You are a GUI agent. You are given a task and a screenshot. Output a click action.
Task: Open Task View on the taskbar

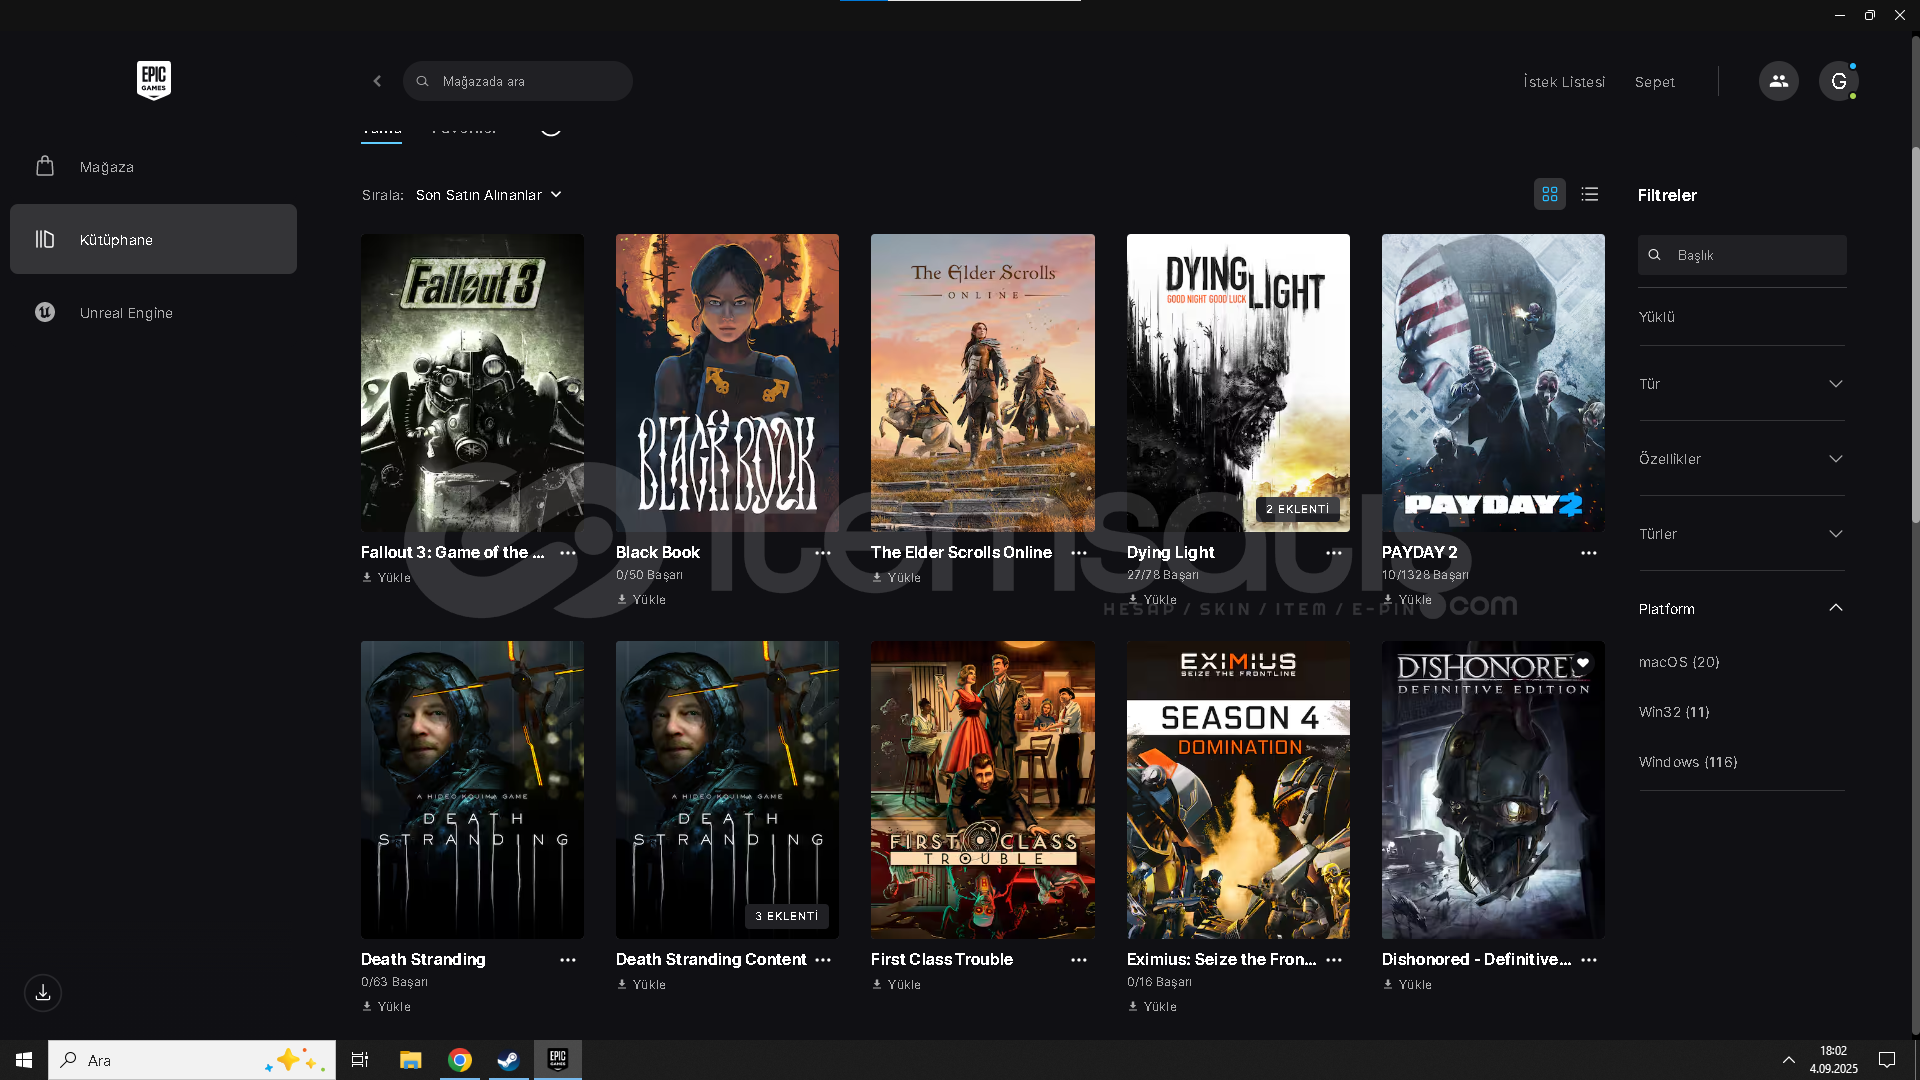point(360,1060)
